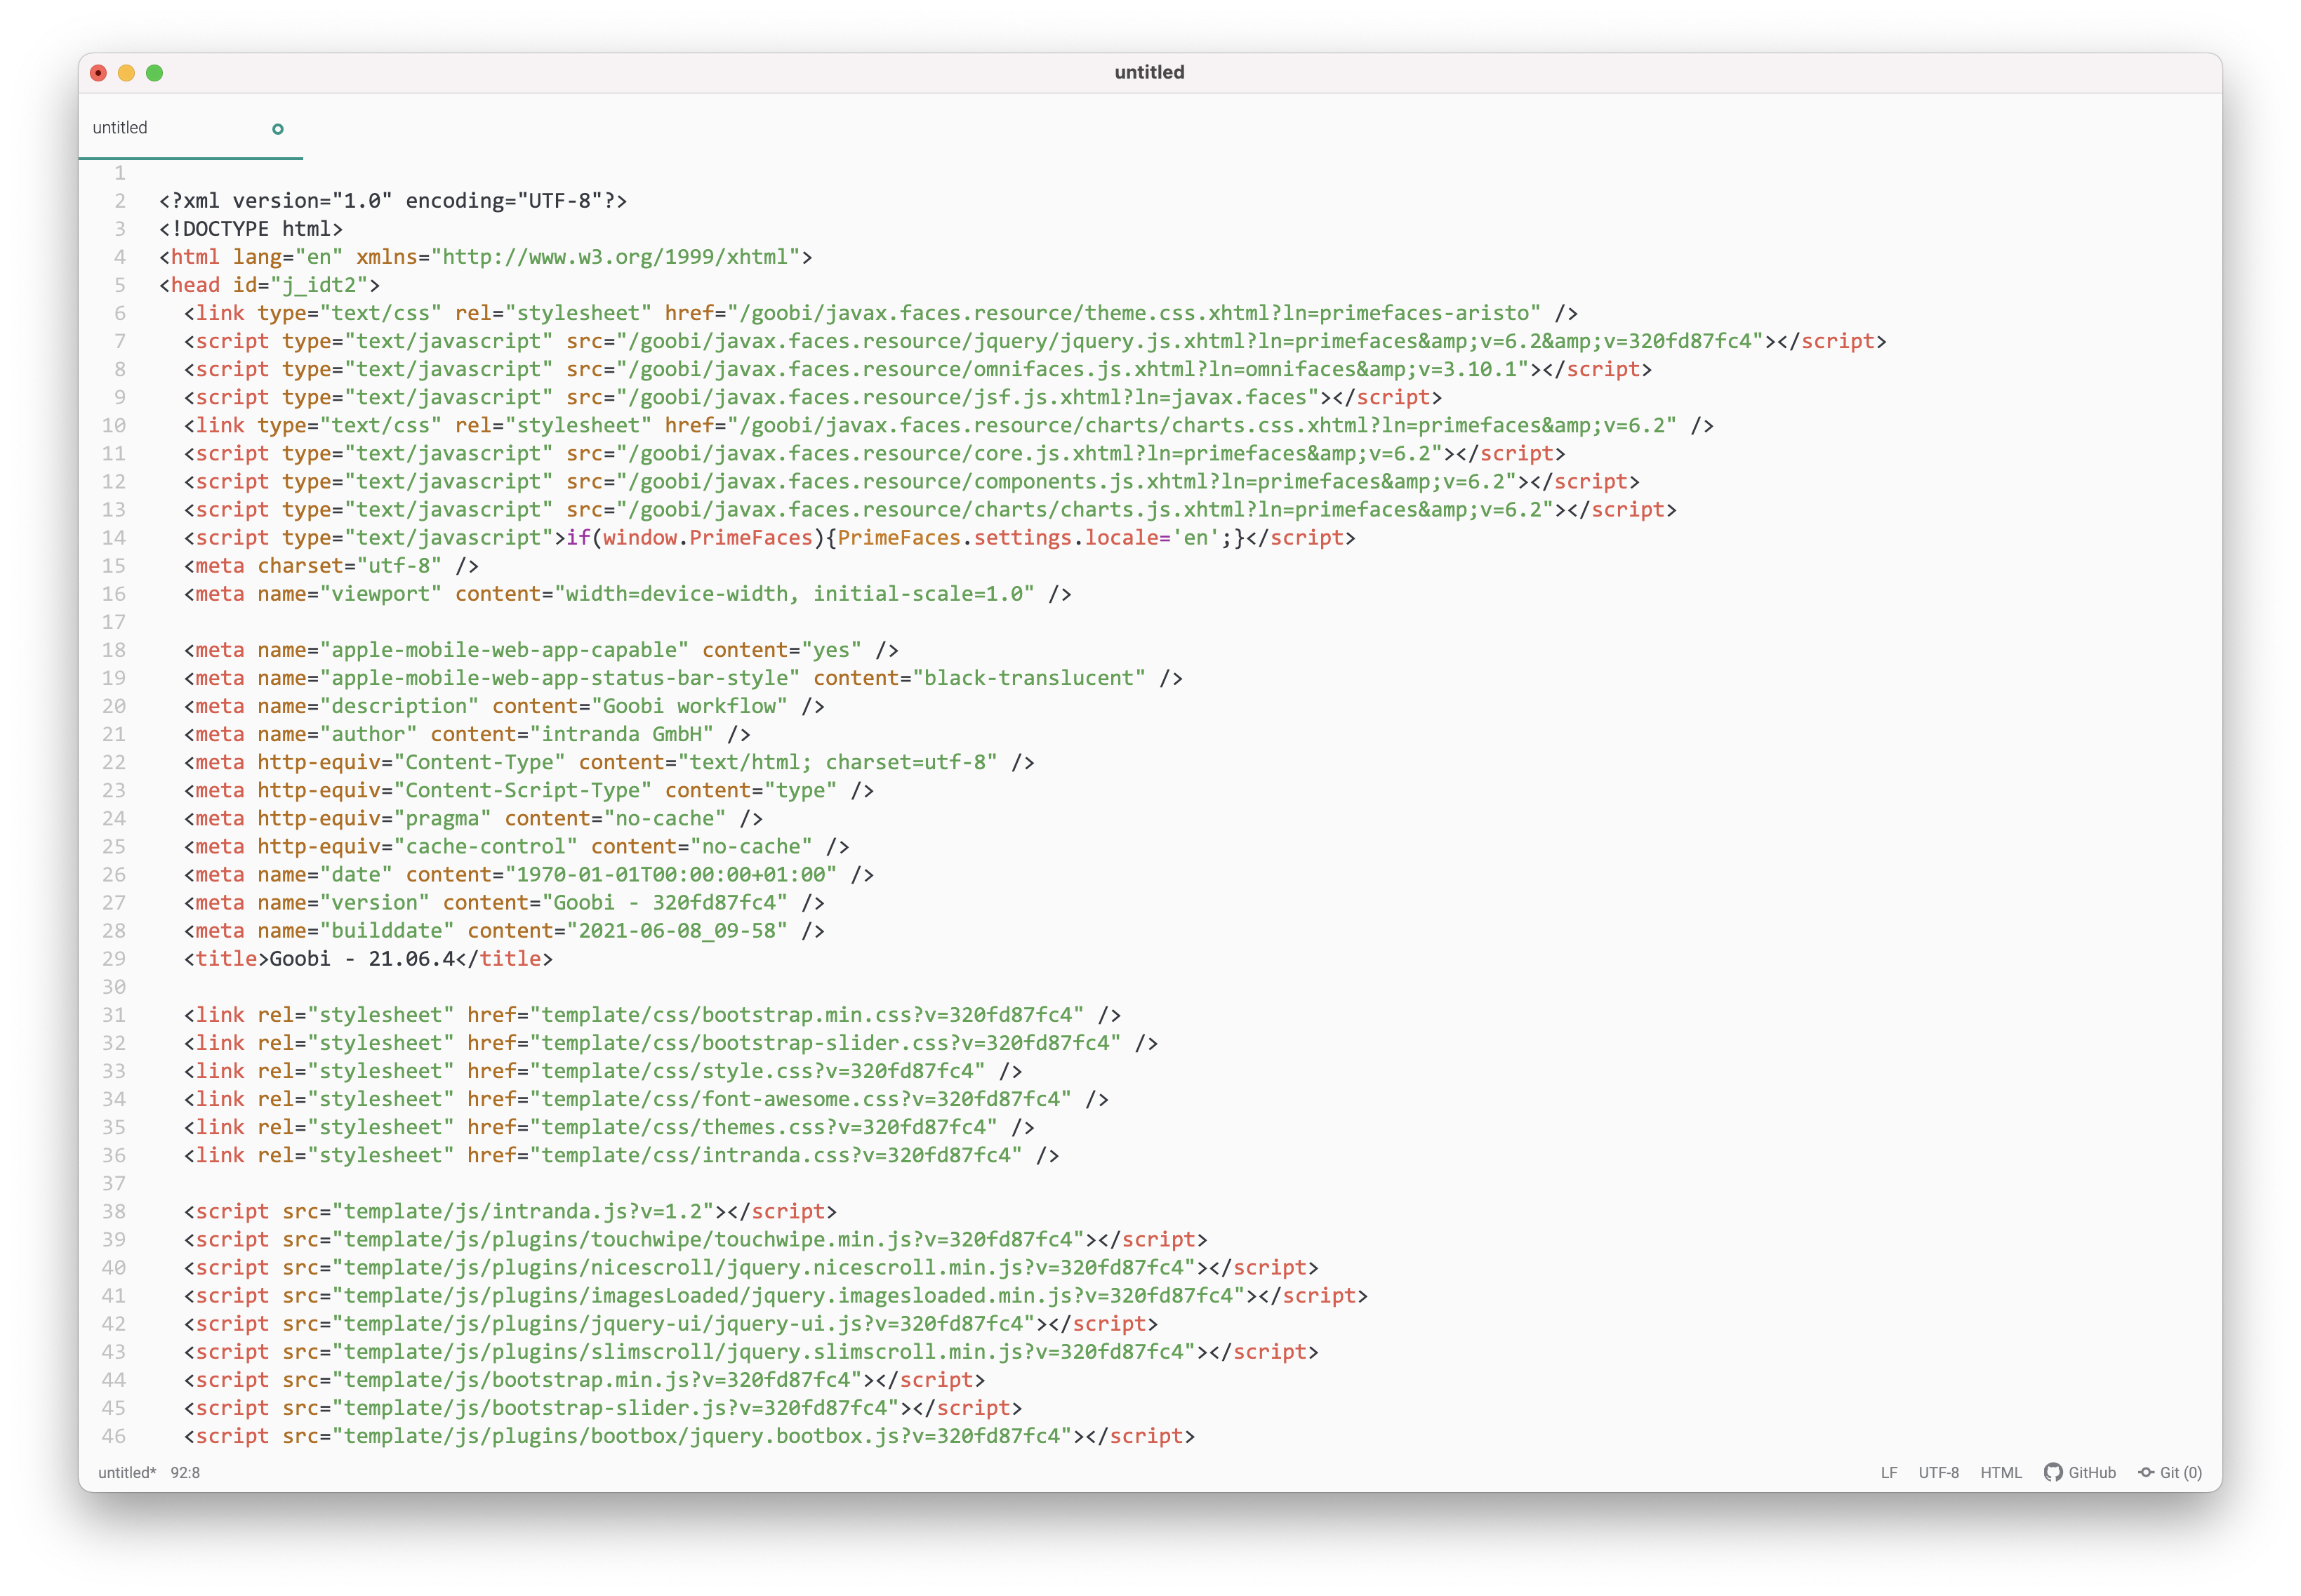
Task: Change the LF line ending setting
Action: [x=1889, y=1473]
